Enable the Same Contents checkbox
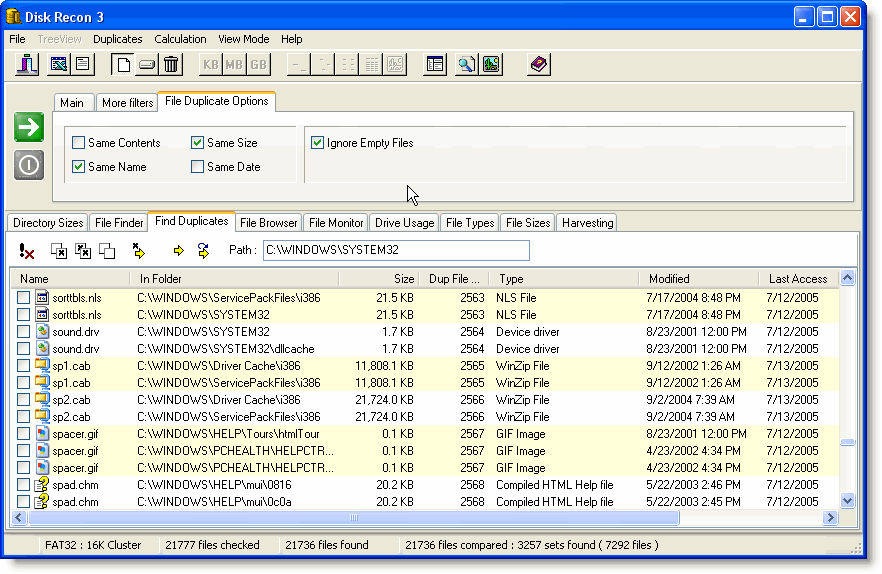The width and height of the screenshot is (882, 574). 79,143
